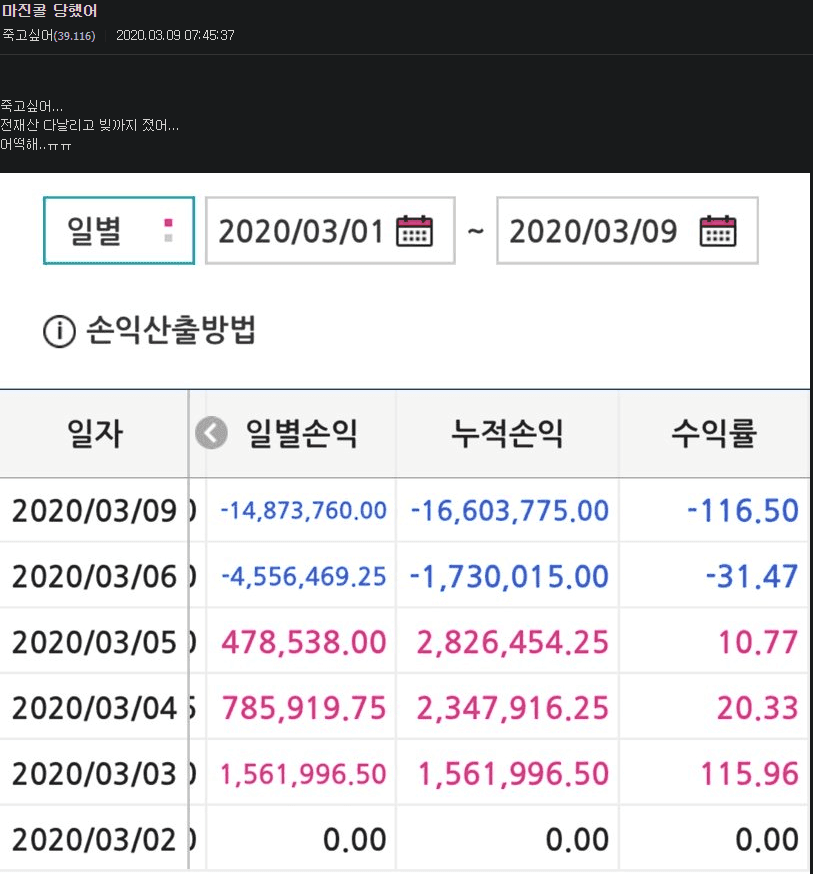Click the author name 죽고싶어(39.116)
813x874 pixels.
pos(48,35)
